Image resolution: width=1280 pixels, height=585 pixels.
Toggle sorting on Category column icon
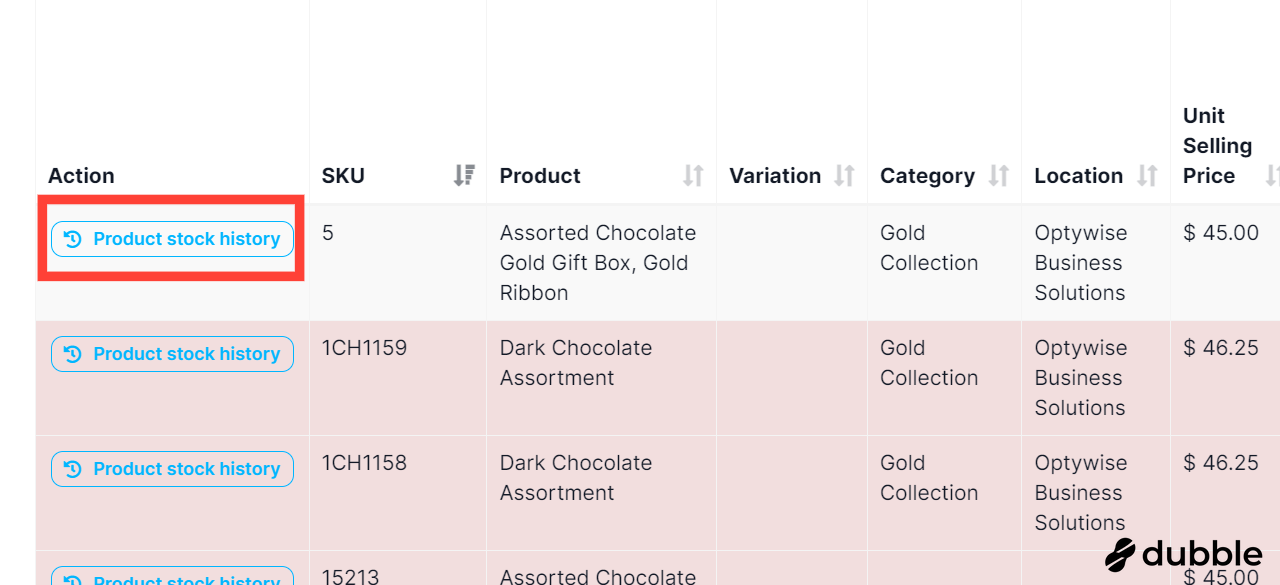998,176
